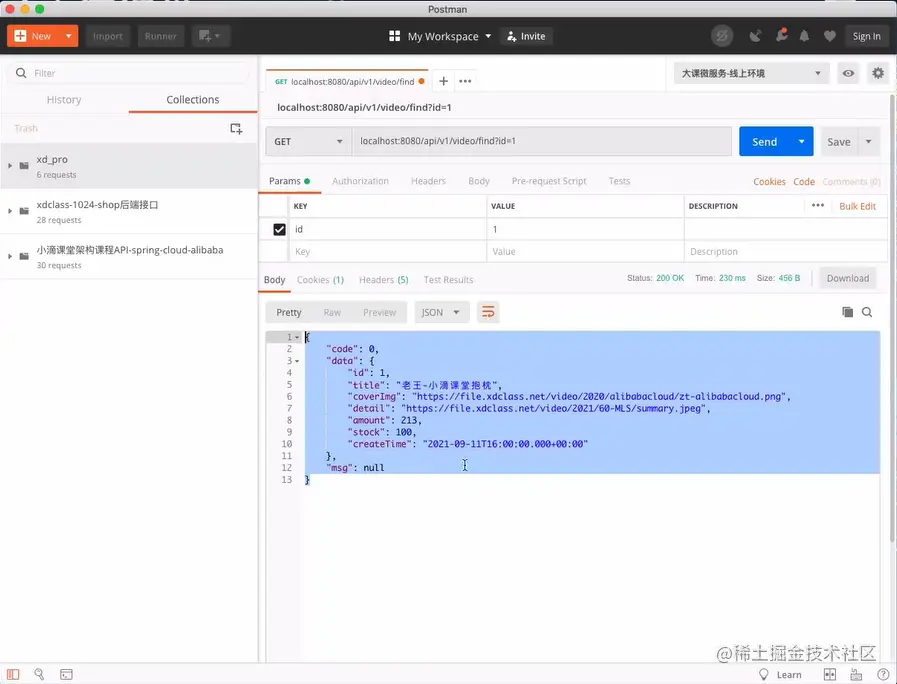
Task: Switch to the History tab
Action: 64,100
